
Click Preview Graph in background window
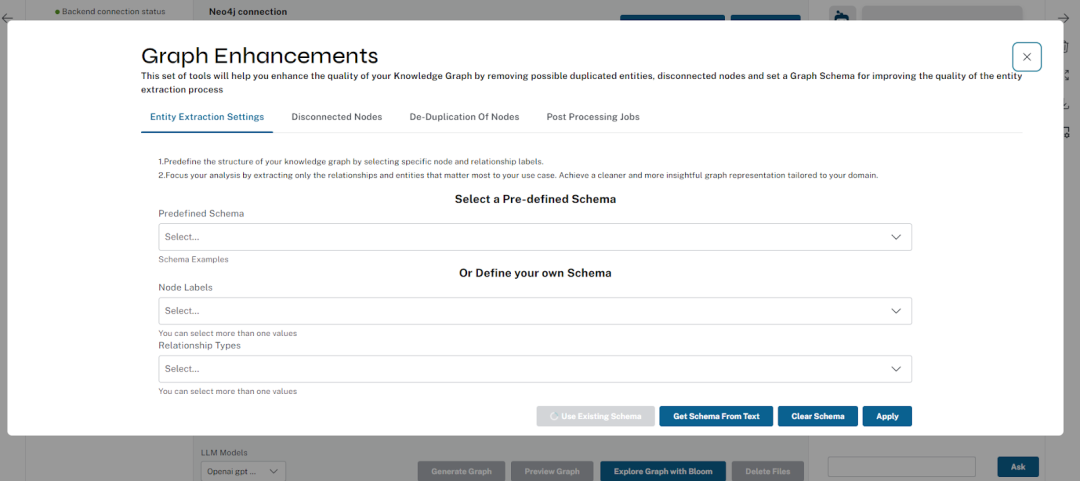click(x=552, y=471)
